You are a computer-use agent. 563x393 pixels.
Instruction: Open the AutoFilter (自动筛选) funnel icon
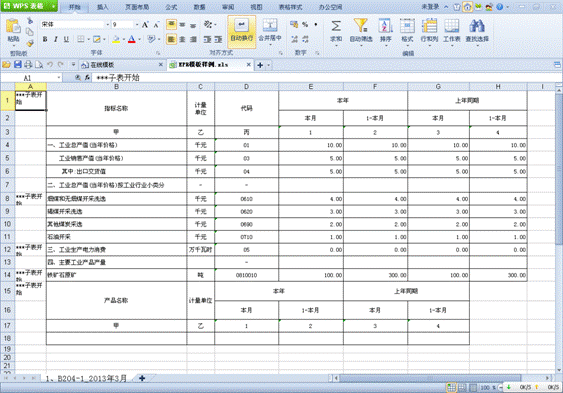(360, 27)
